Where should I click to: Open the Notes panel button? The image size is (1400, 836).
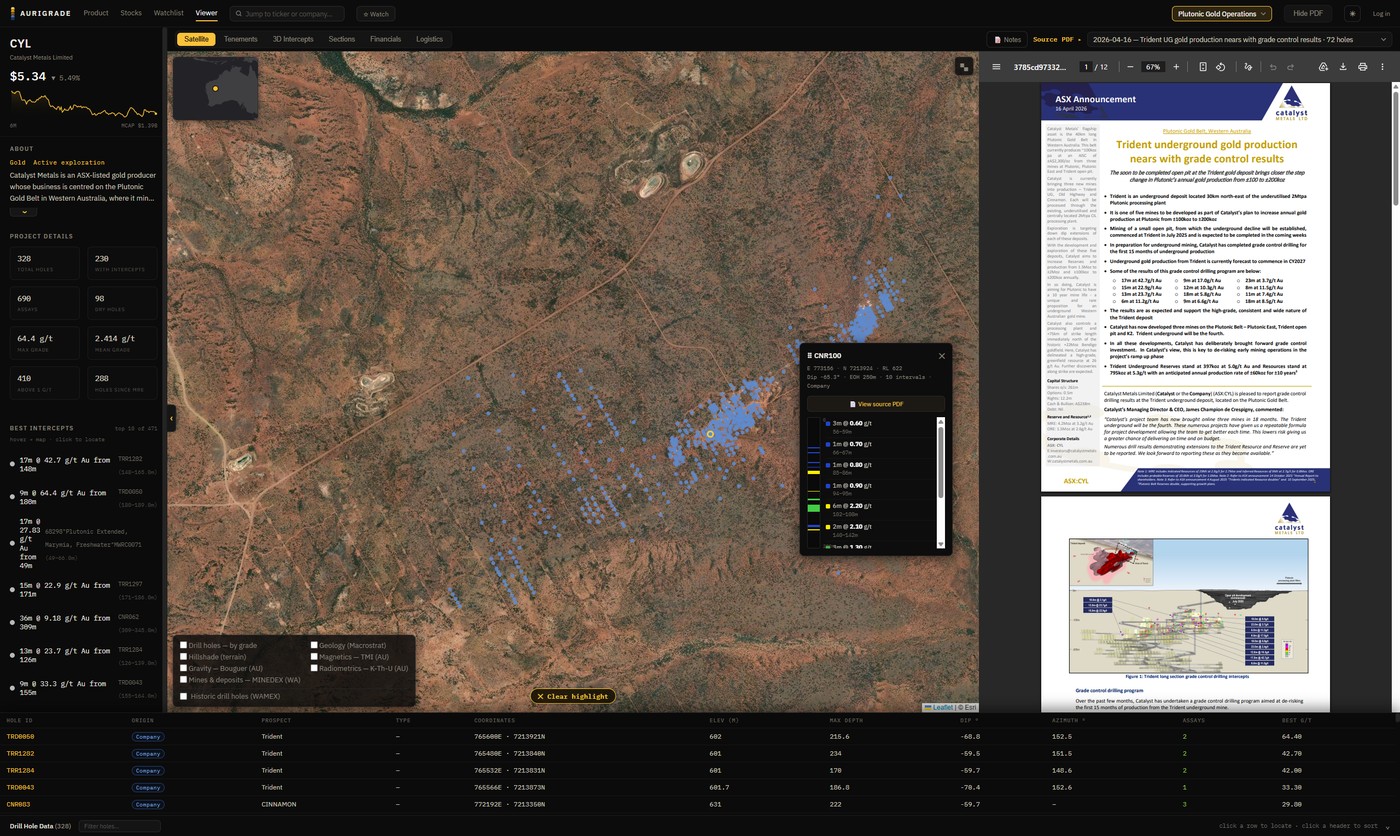(x=1007, y=40)
